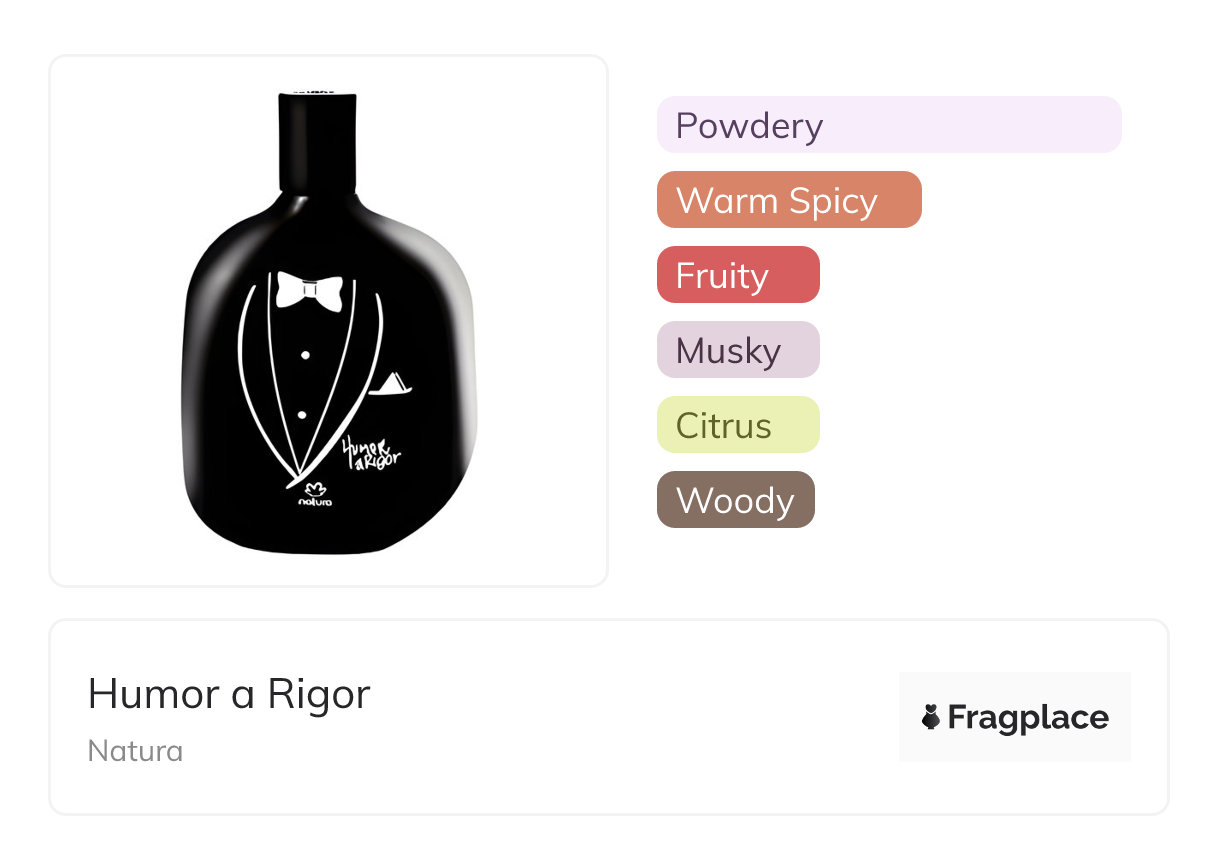
Task: Open the Natura brand link
Action: coord(135,751)
